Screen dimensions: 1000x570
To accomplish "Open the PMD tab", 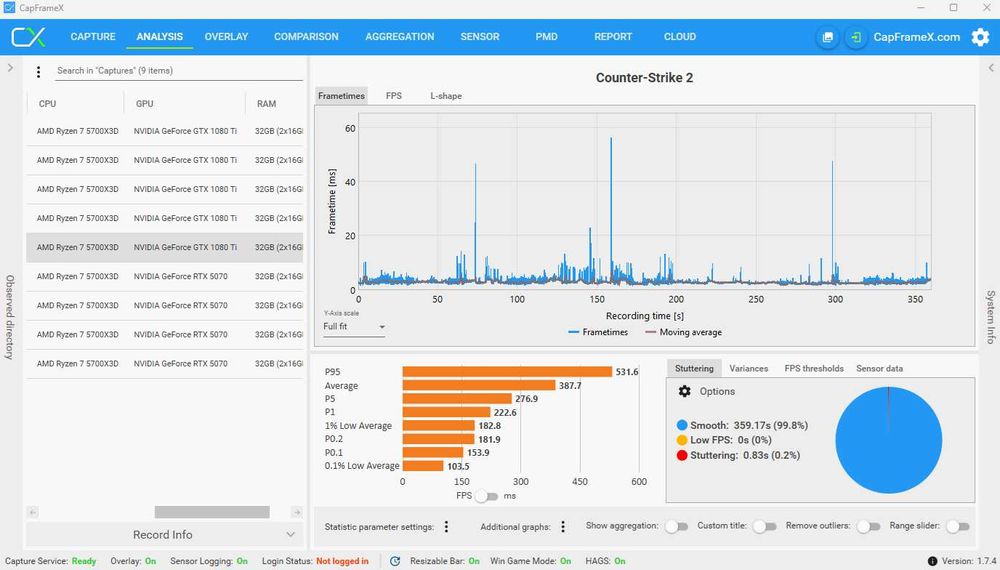I will coord(547,37).
